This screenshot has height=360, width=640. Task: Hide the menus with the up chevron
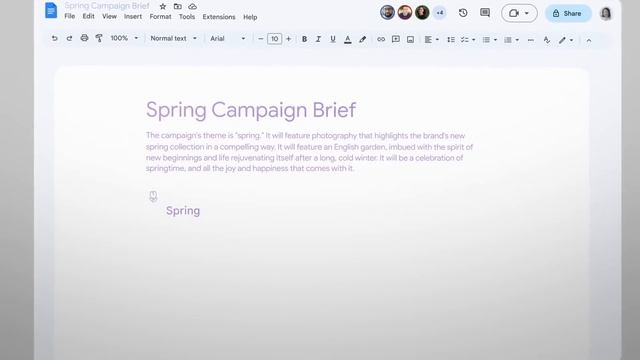(x=589, y=40)
